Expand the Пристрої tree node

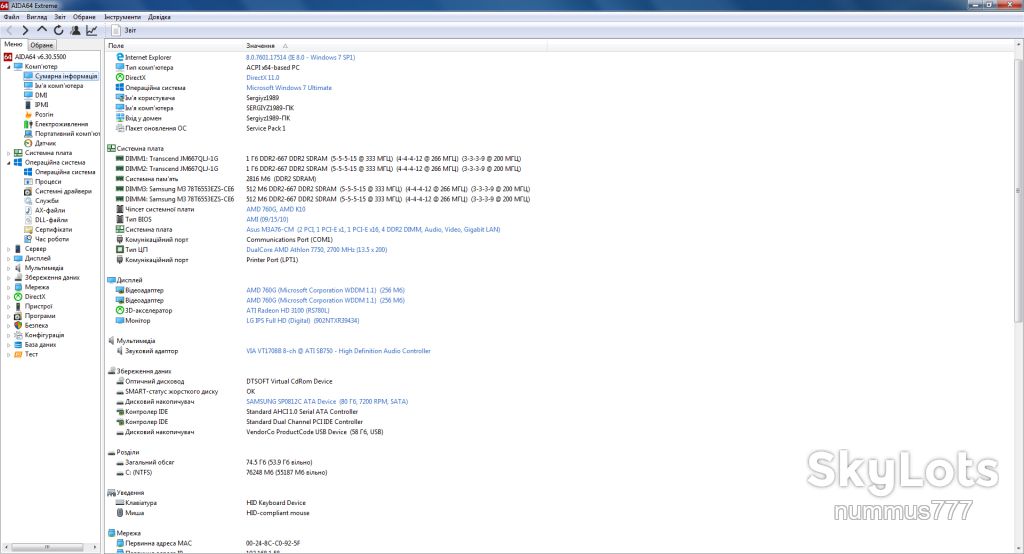[x=8, y=306]
